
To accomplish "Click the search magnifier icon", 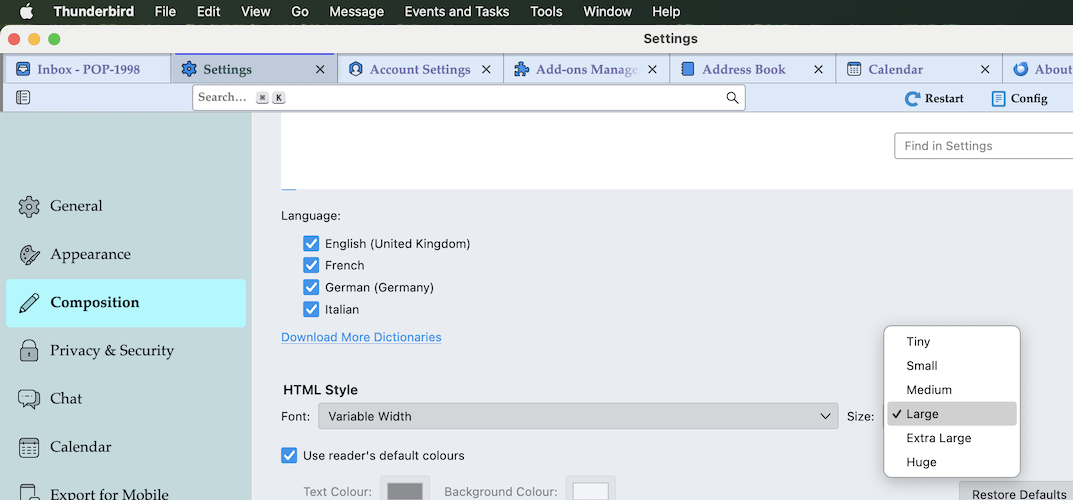I will 732,98.
